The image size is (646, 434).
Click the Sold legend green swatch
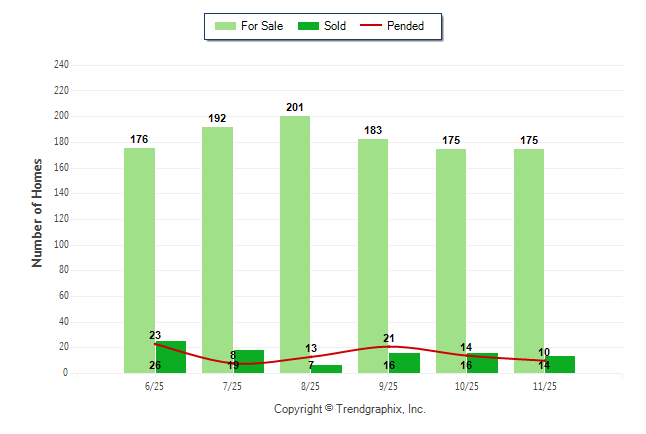[x=309, y=26]
